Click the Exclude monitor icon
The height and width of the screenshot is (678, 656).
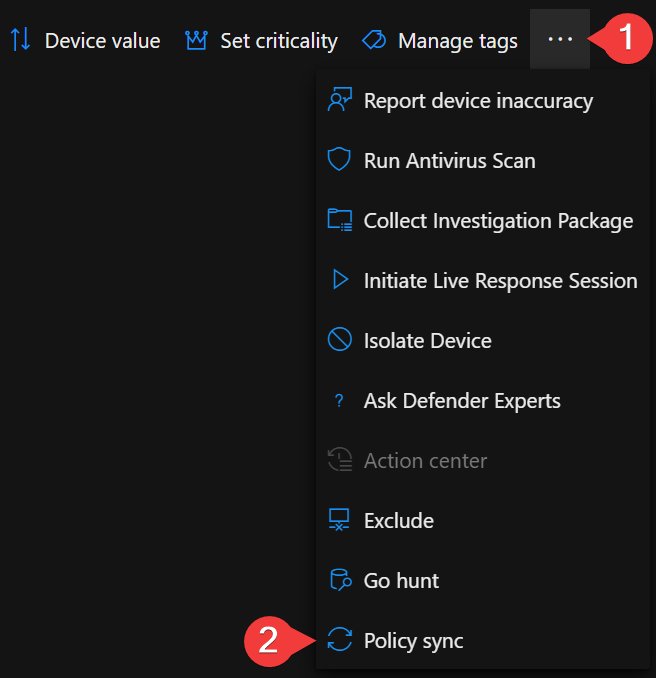click(339, 519)
